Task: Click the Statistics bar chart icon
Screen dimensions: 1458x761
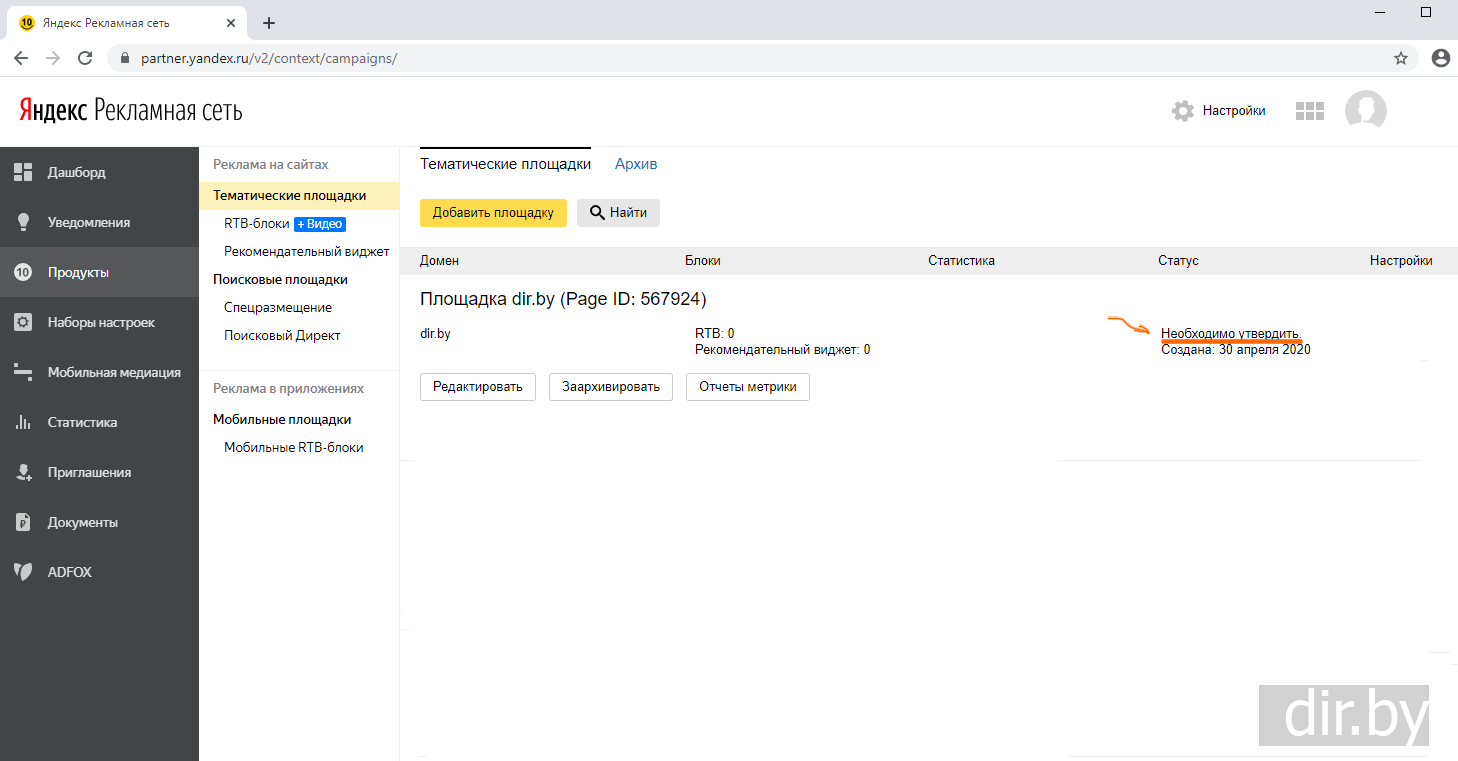Action: click(23, 422)
